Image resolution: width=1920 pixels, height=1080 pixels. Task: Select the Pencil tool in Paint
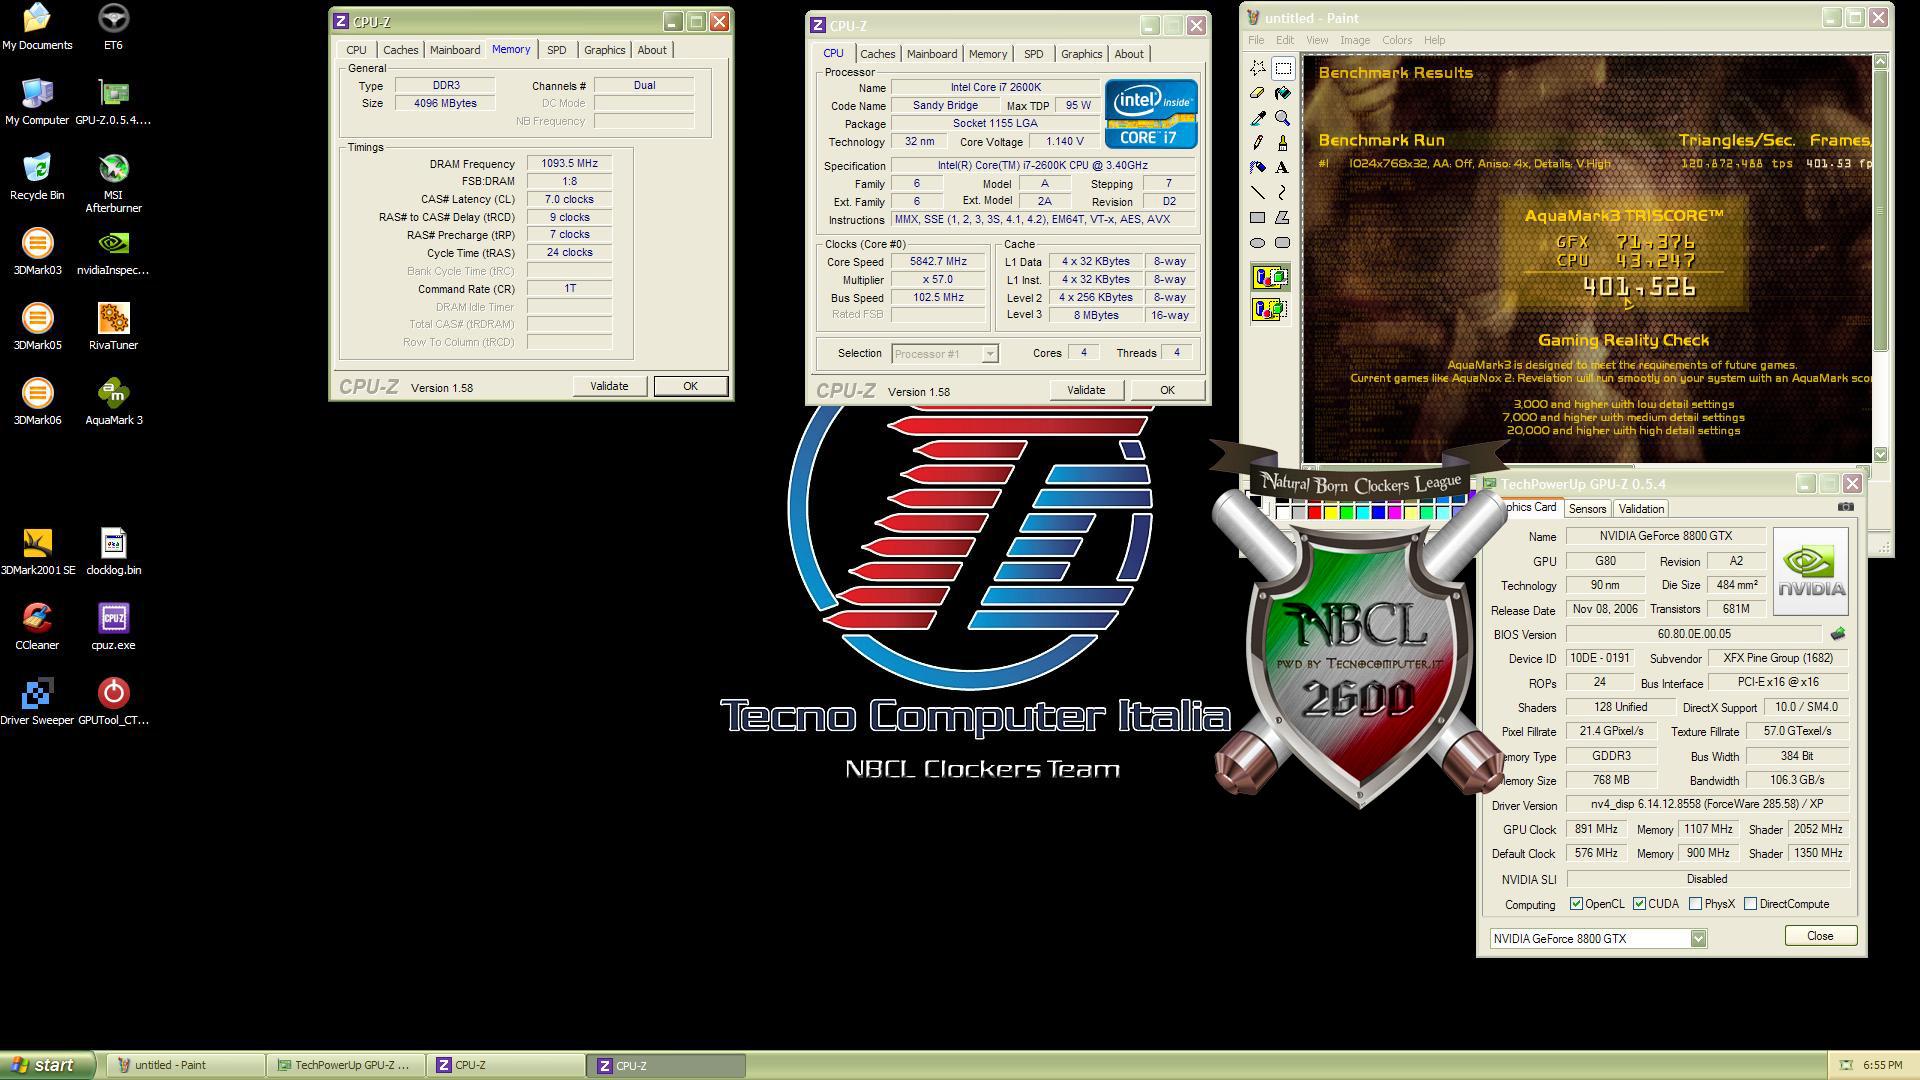click(1258, 143)
